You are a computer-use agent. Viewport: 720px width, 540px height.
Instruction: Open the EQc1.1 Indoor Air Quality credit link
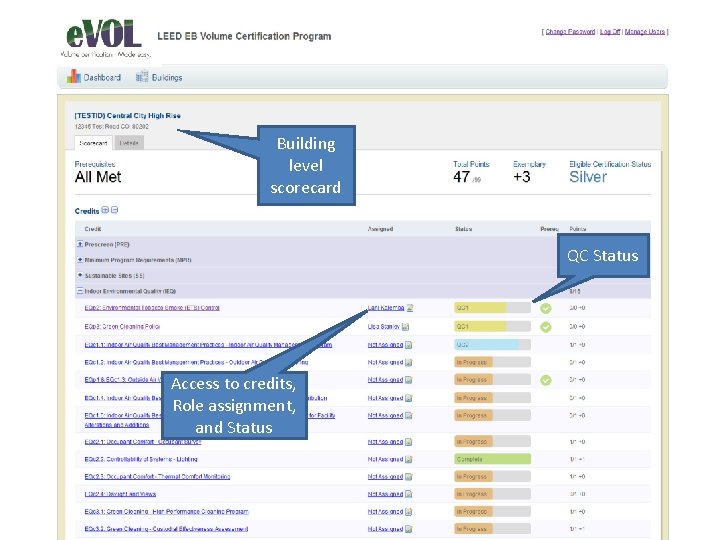click(x=208, y=344)
